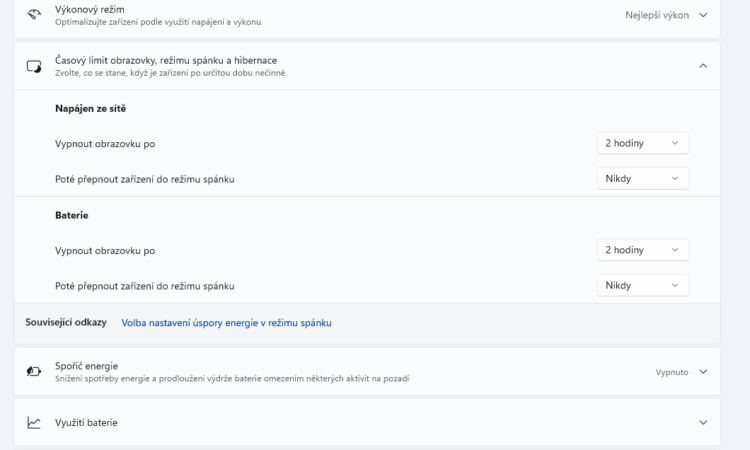
Task: Click the Využití baterie chart icon
Action: pos(34,423)
